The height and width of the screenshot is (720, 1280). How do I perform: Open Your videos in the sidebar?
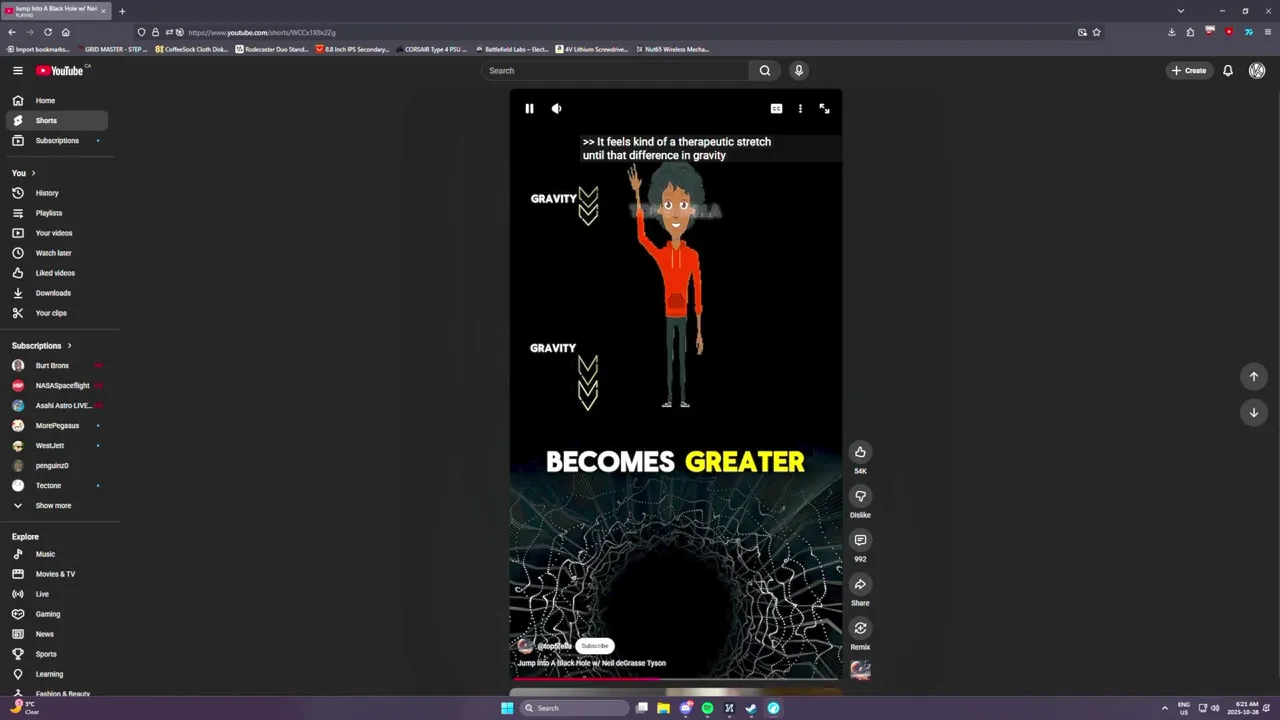57,233
